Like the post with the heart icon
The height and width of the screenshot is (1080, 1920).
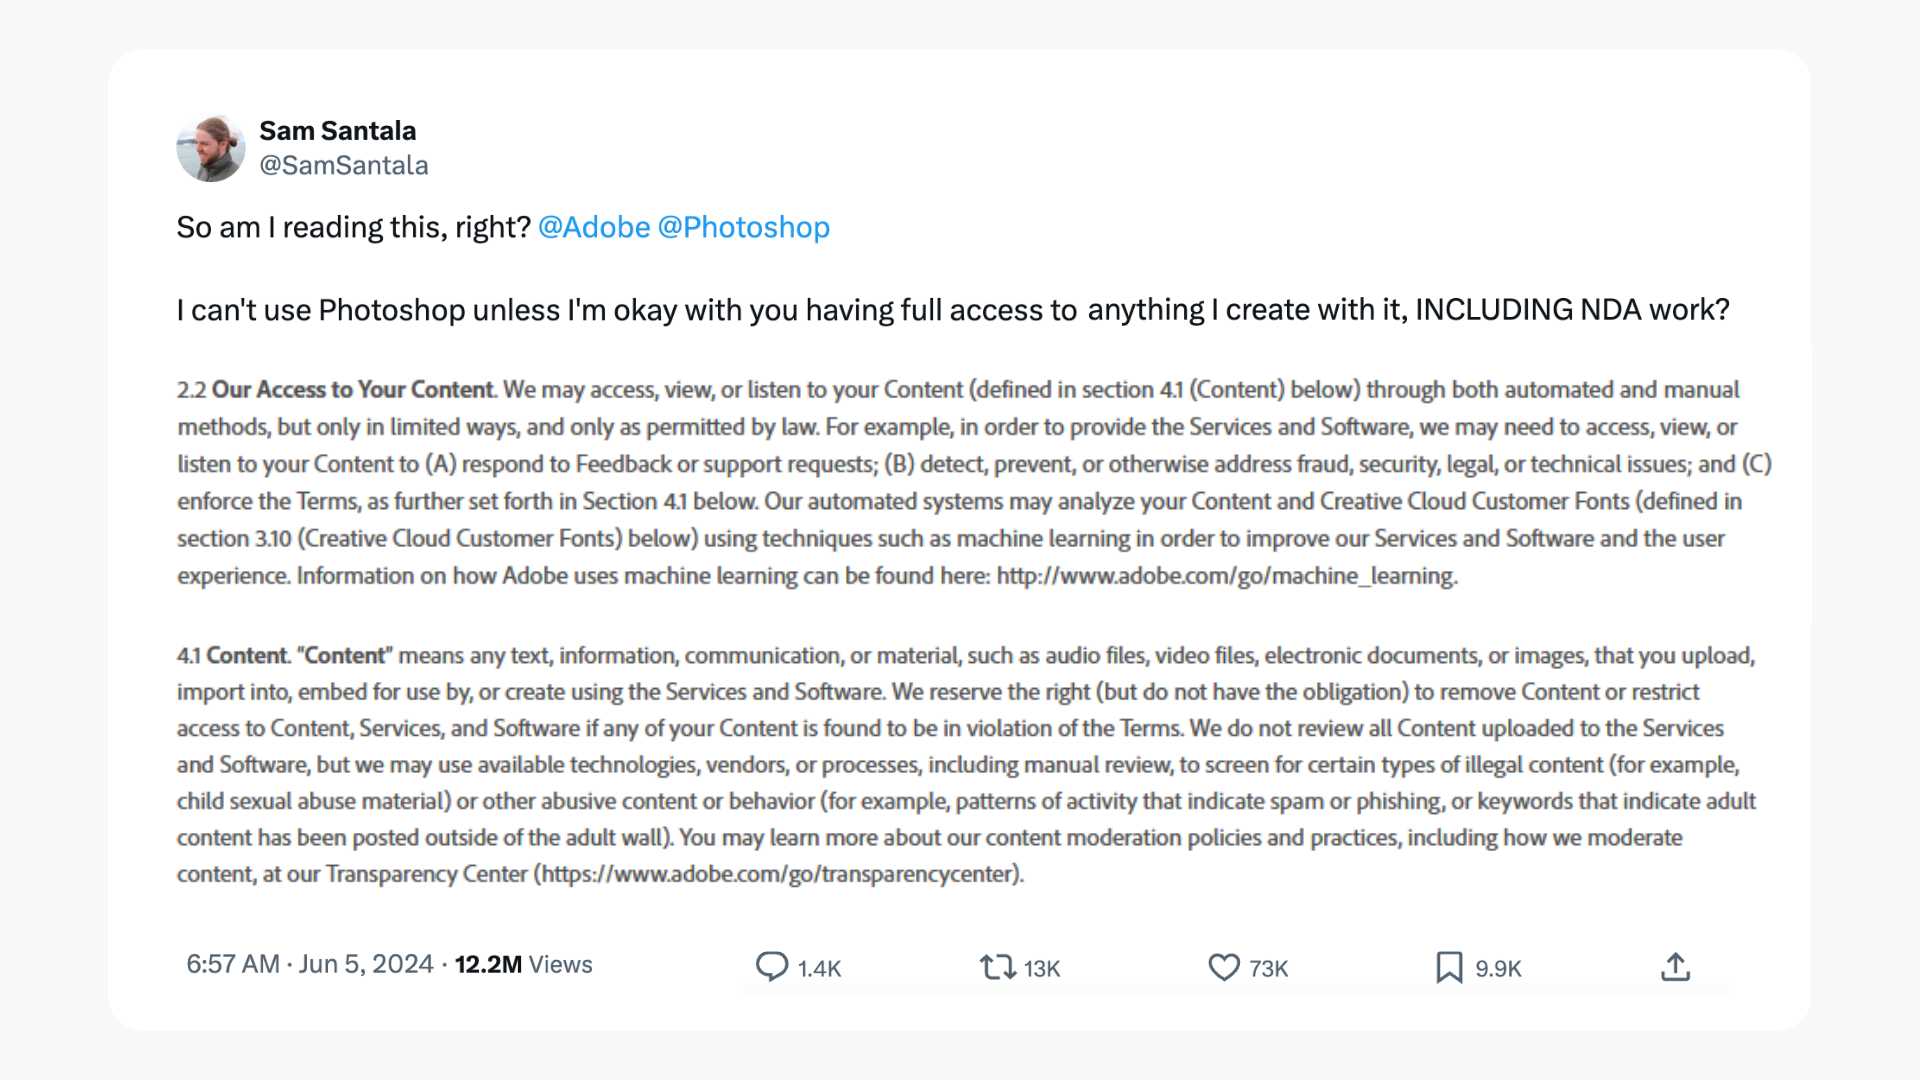pos(1223,967)
